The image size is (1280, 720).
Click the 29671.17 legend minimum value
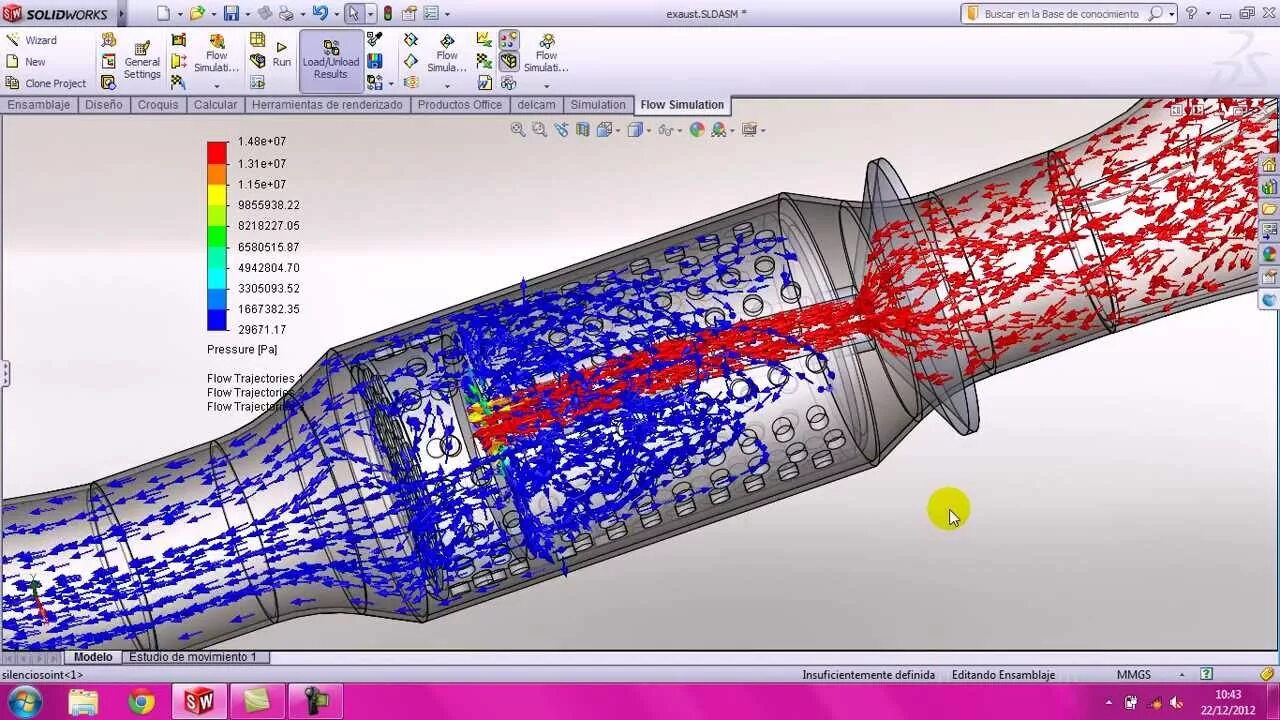click(x=262, y=330)
